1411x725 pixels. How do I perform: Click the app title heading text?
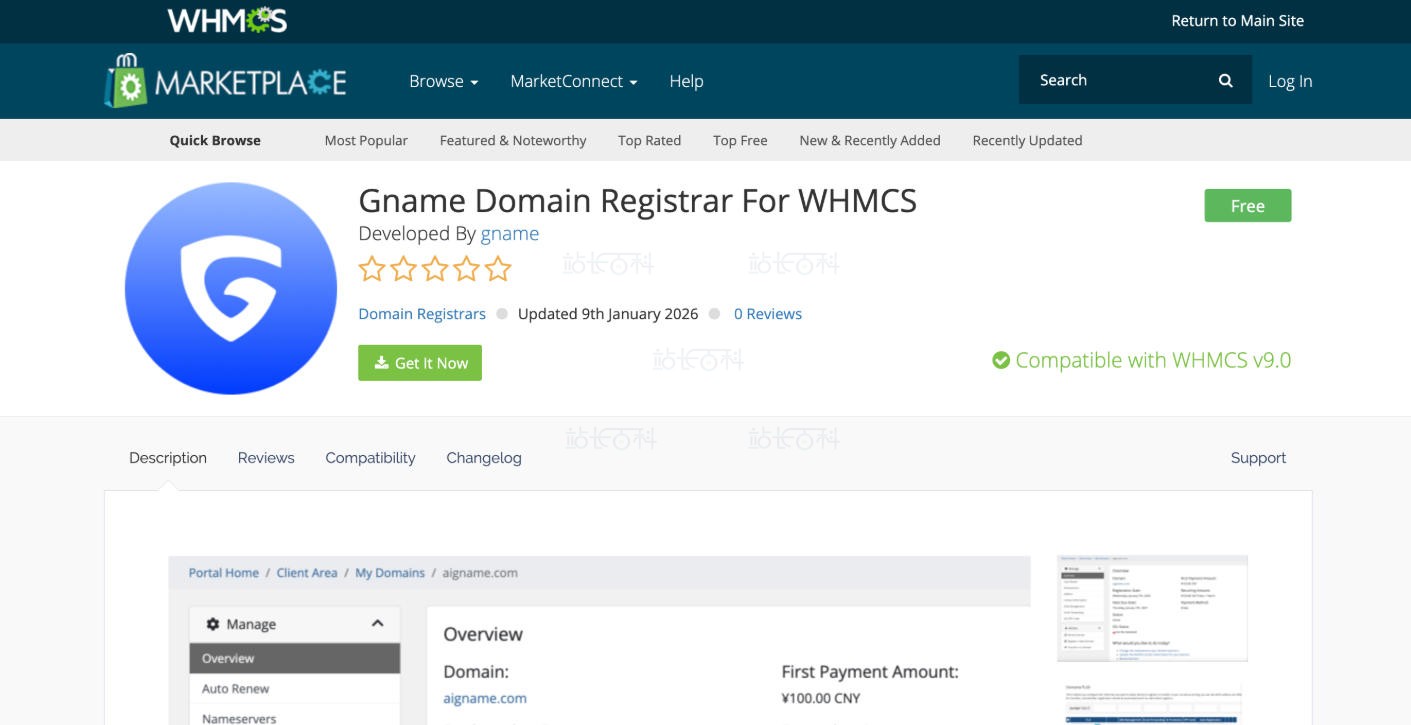pos(637,201)
